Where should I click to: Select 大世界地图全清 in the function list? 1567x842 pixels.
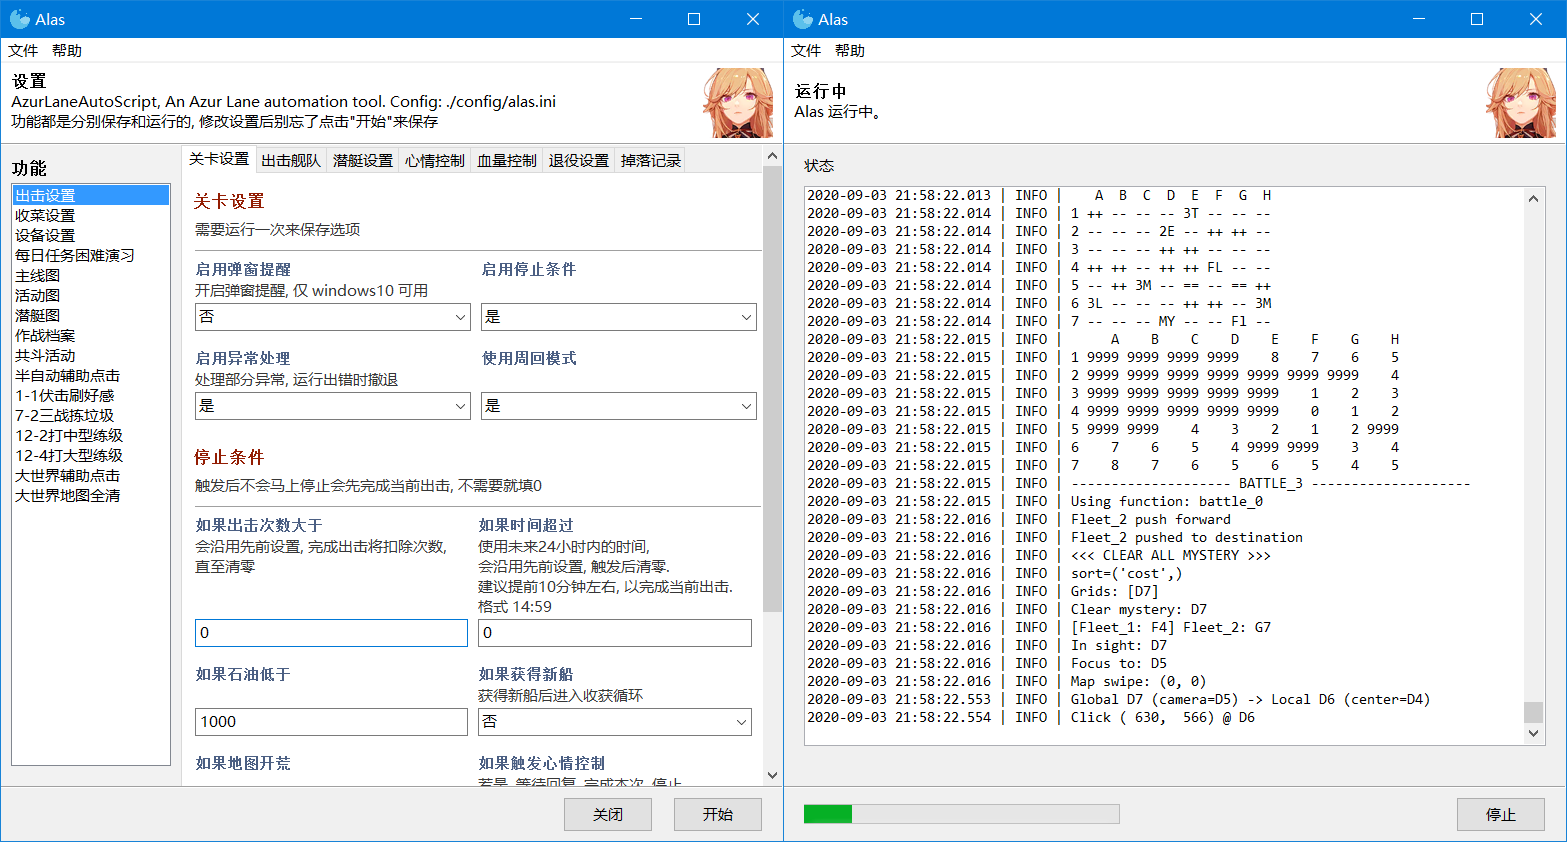tap(65, 495)
